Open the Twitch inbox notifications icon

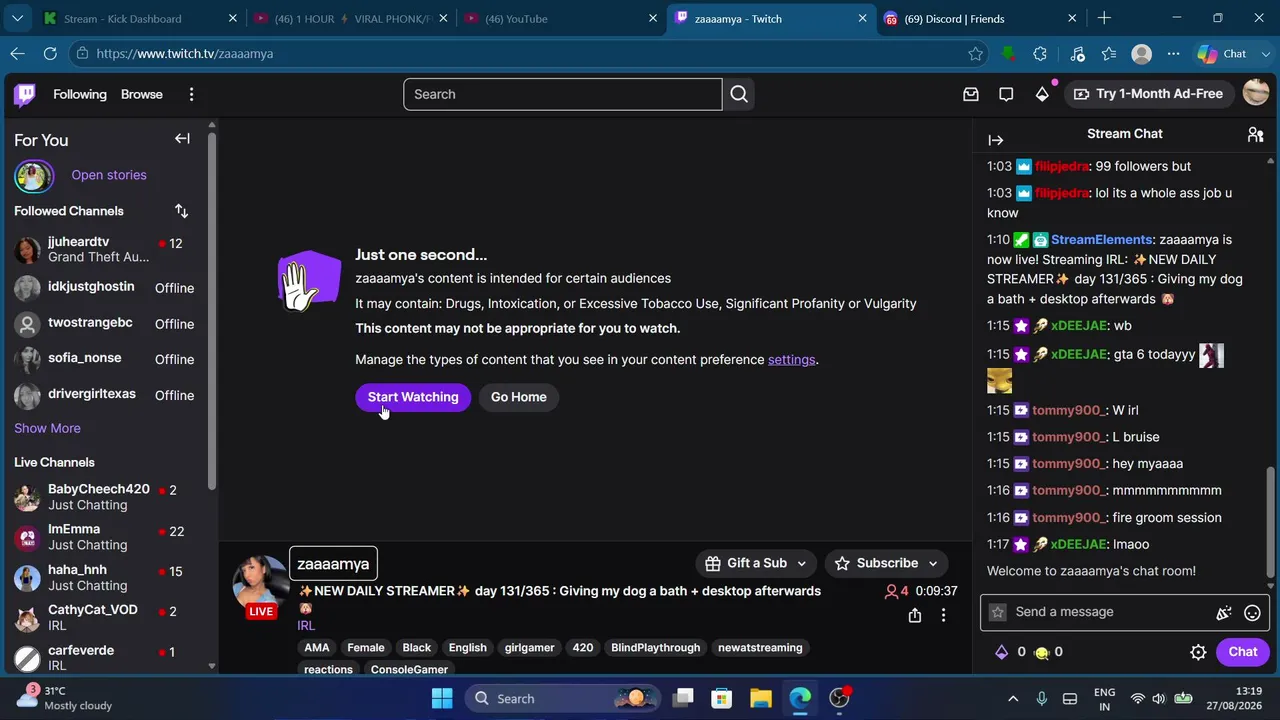(x=970, y=94)
